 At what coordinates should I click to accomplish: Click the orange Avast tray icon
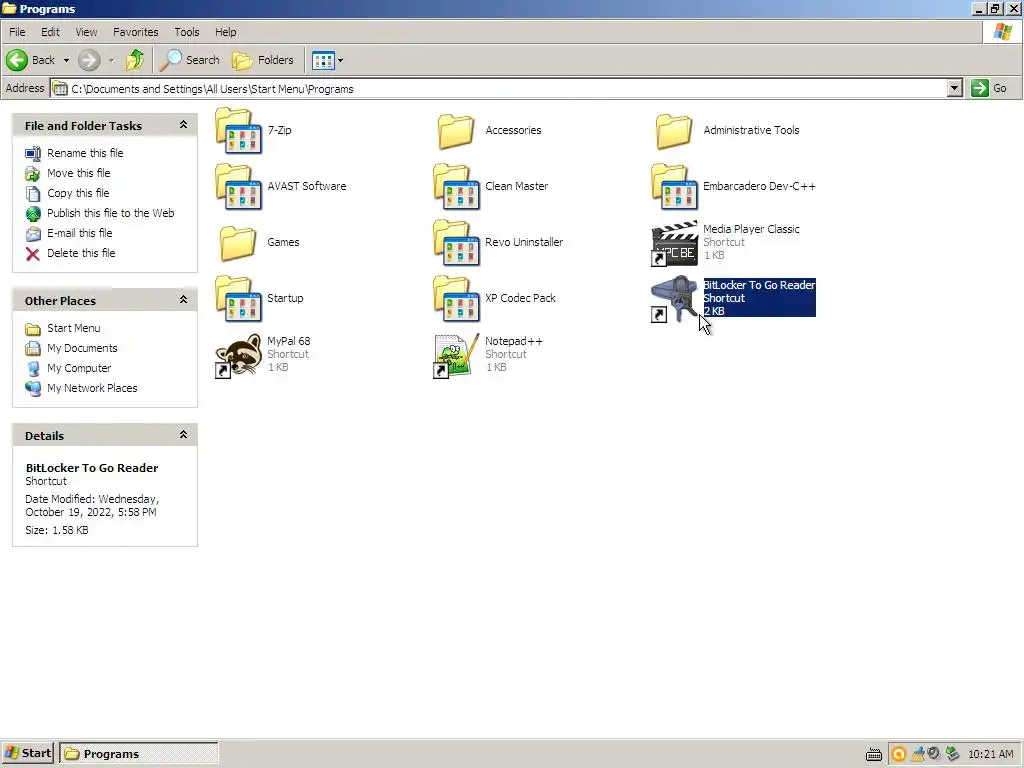click(x=899, y=754)
